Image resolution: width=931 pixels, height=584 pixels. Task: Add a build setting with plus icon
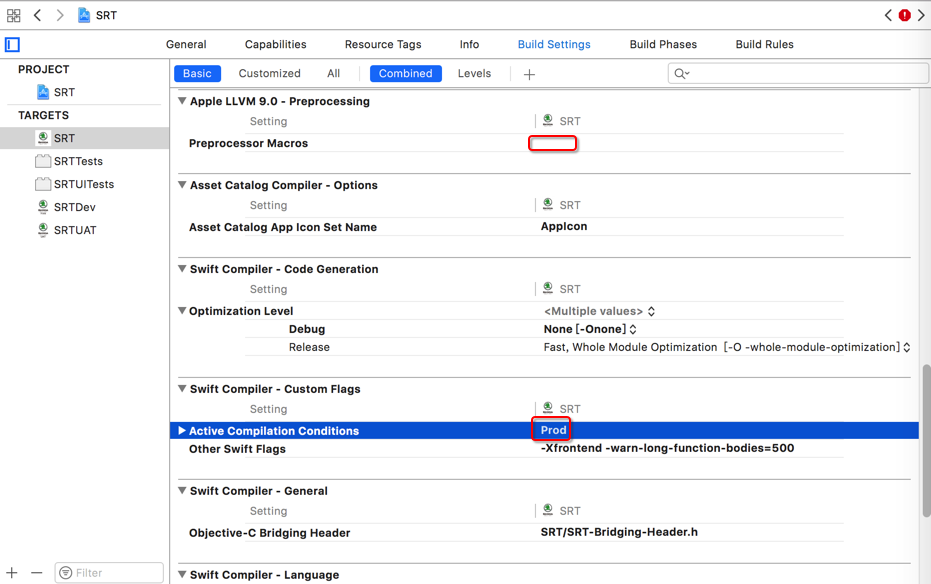point(529,74)
